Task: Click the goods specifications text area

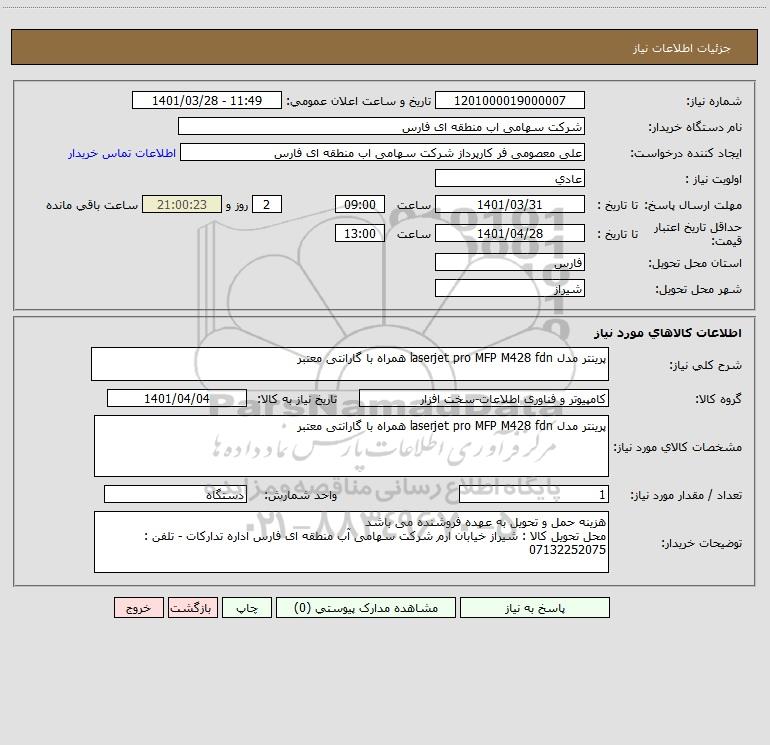Action: coord(351,446)
